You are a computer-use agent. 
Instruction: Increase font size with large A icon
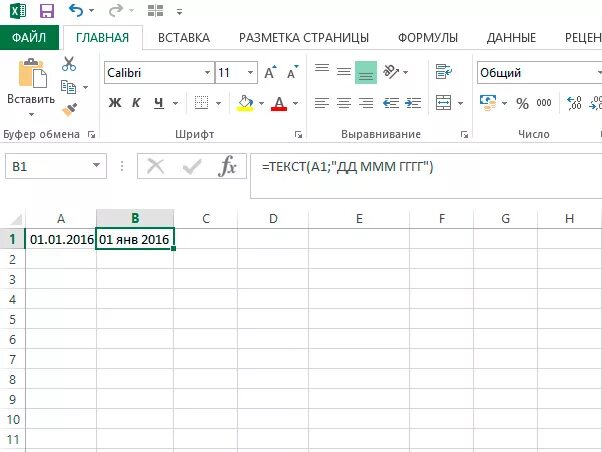(x=270, y=72)
